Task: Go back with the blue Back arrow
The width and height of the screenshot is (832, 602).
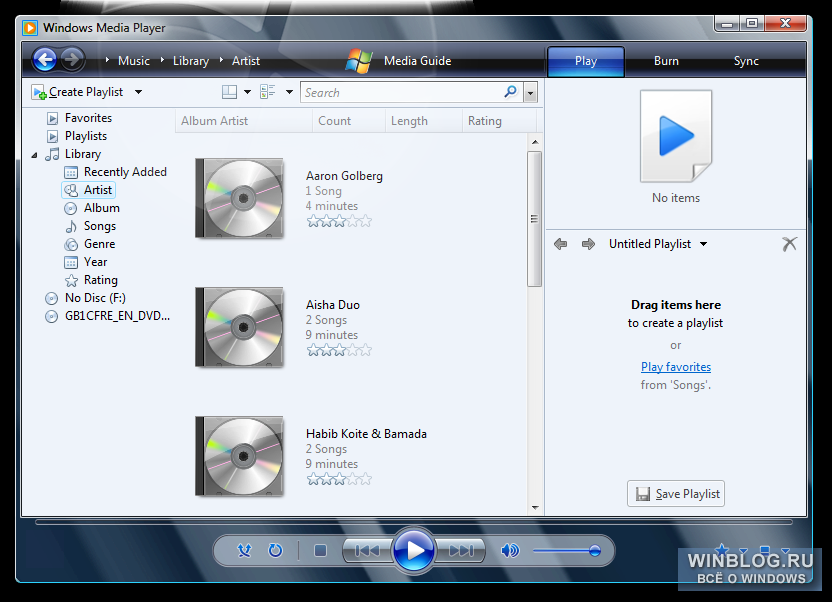Action: tap(45, 59)
